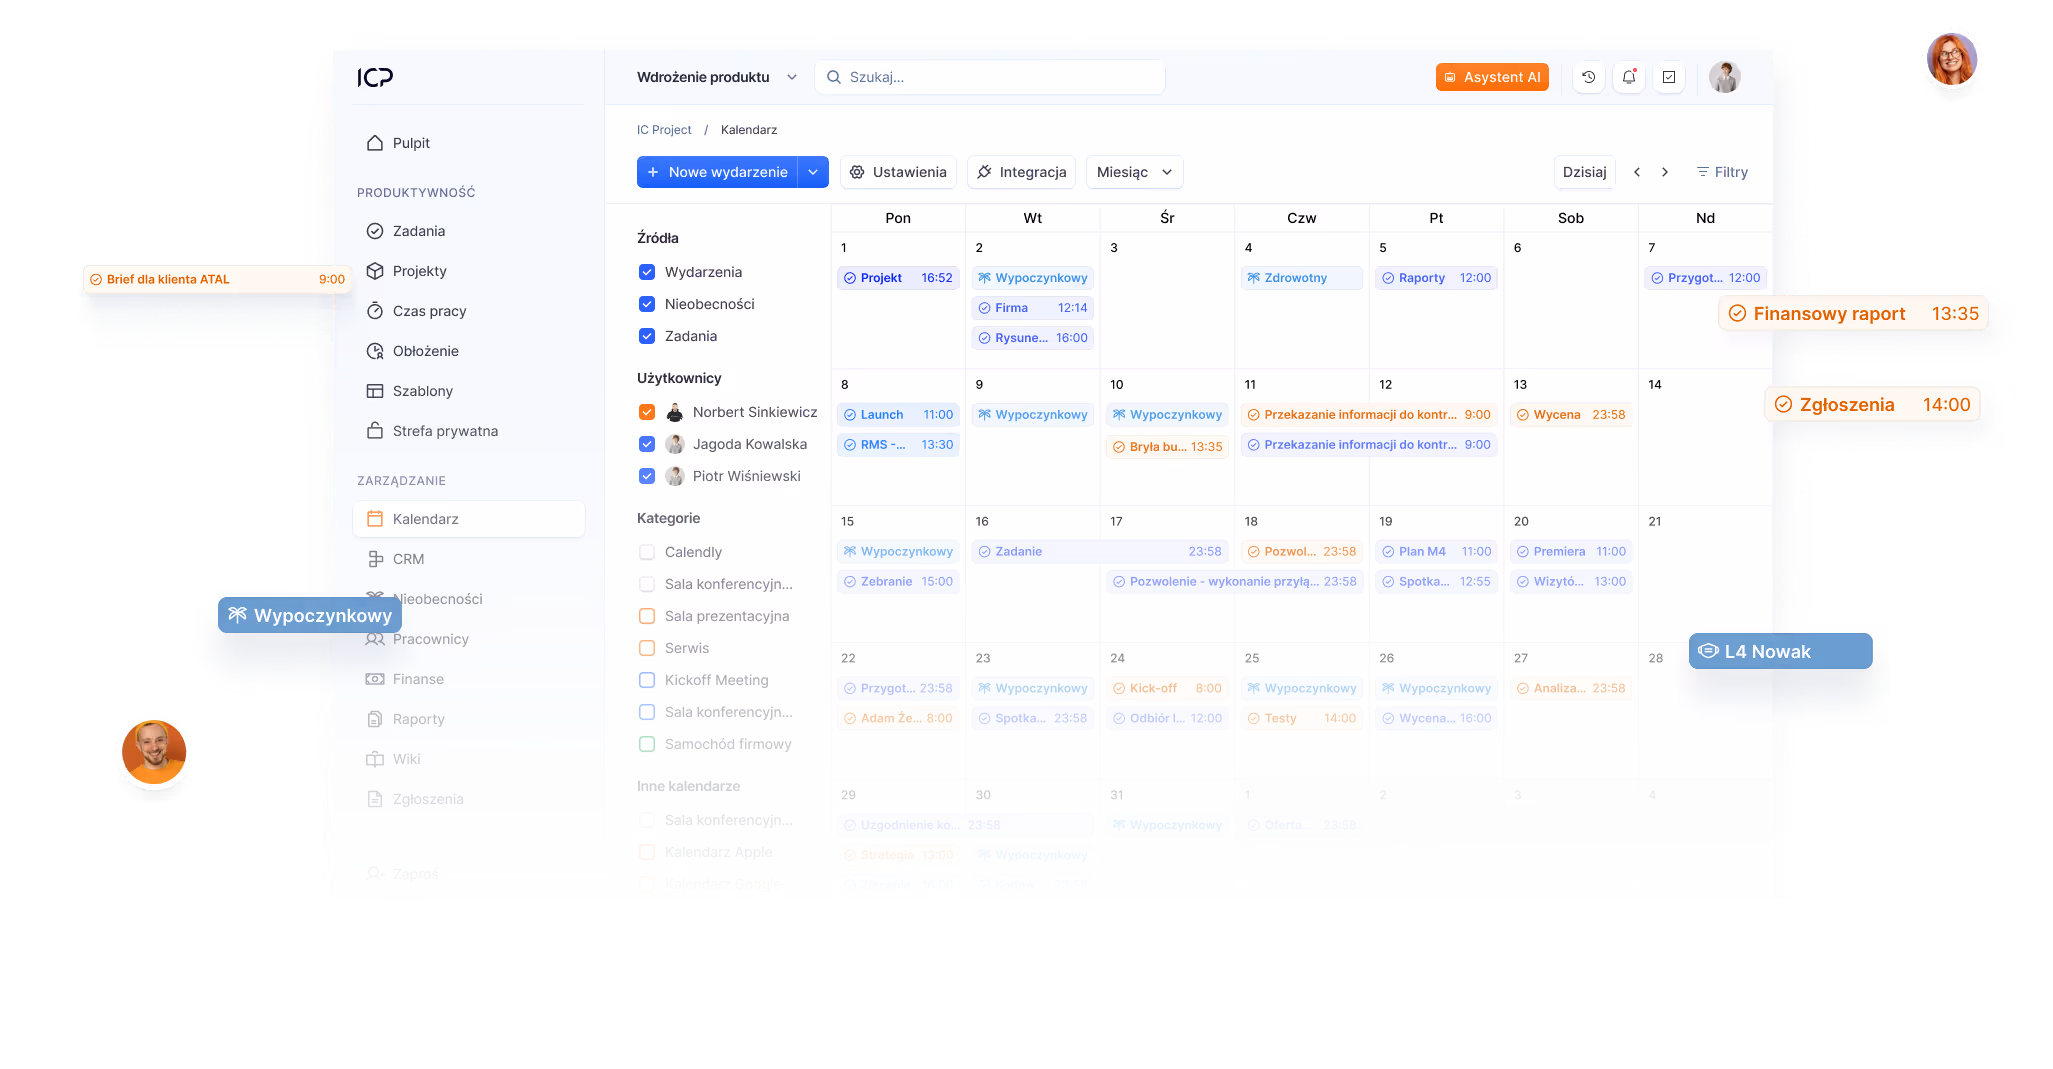Click the Integracja plug icon
The width and height of the screenshot is (2053, 1069).
pos(984,172)
